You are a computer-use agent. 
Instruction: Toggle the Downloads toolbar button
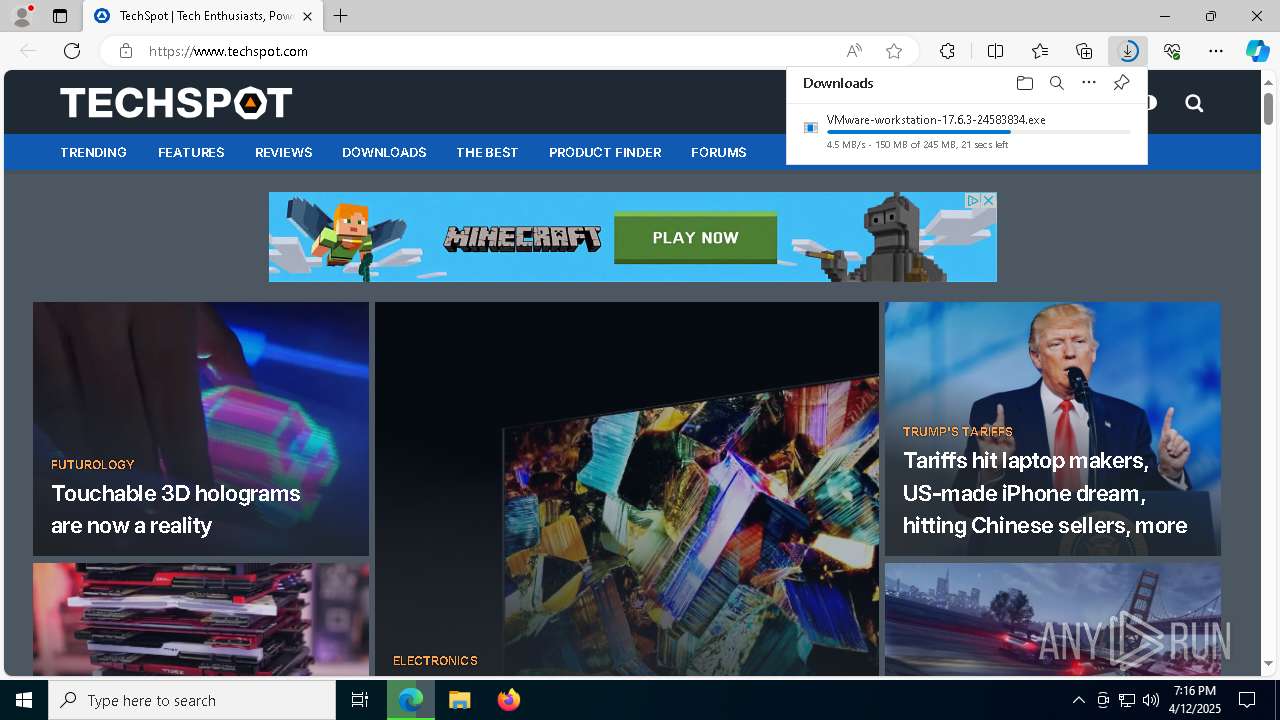coord(1128,51)
